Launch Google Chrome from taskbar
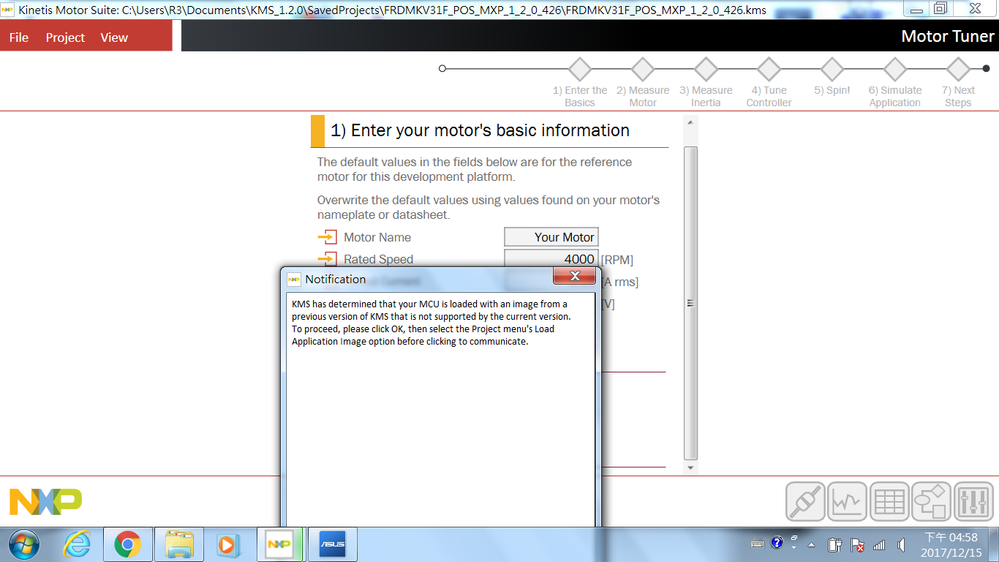Image resolution: width=999 pixels, height=562 pixels. (127, 545)
